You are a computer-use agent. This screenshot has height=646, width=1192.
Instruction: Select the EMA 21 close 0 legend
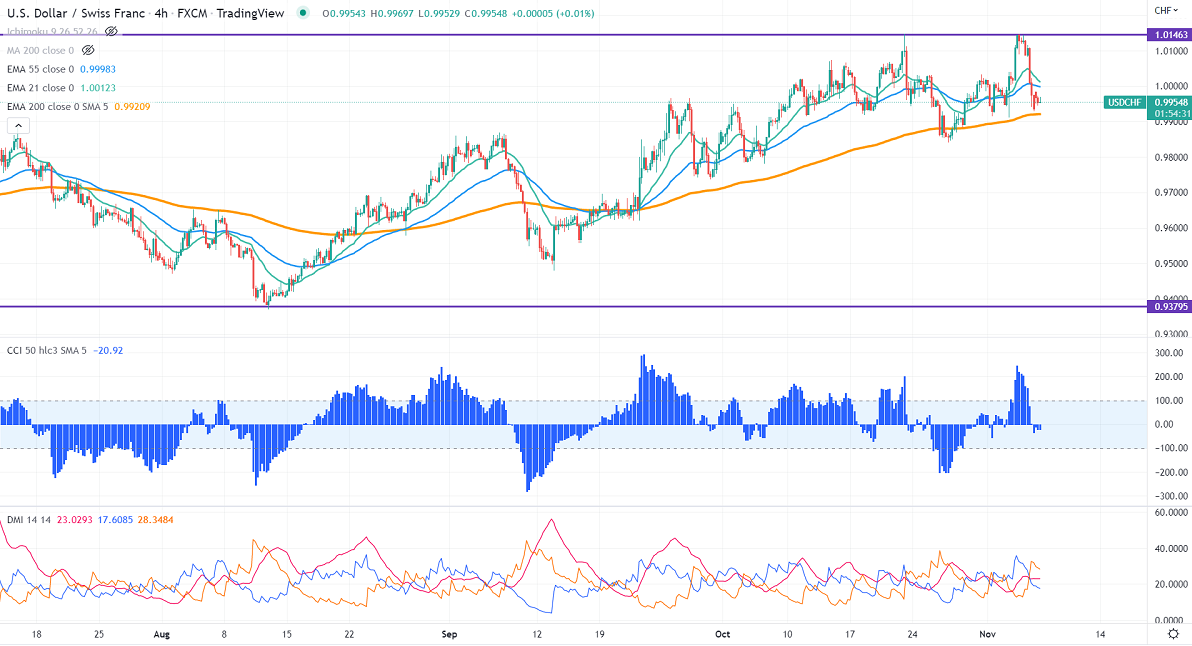40,88
